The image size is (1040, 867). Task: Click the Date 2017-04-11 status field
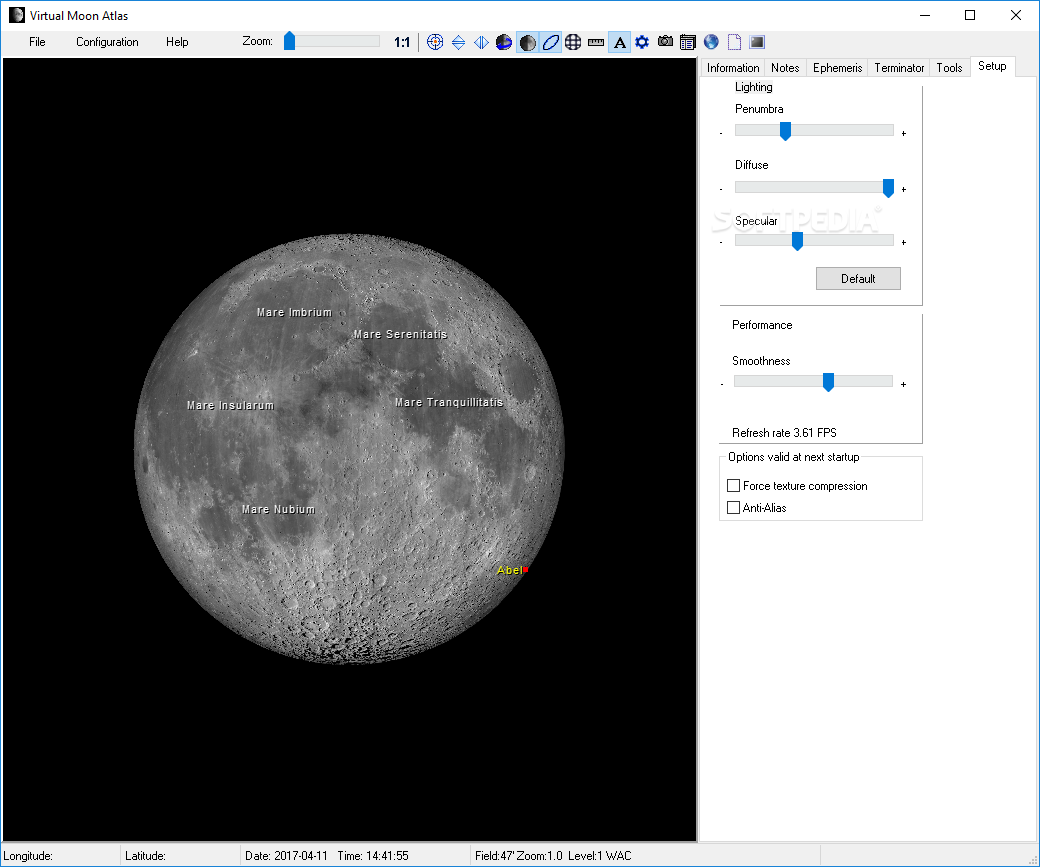286,856
